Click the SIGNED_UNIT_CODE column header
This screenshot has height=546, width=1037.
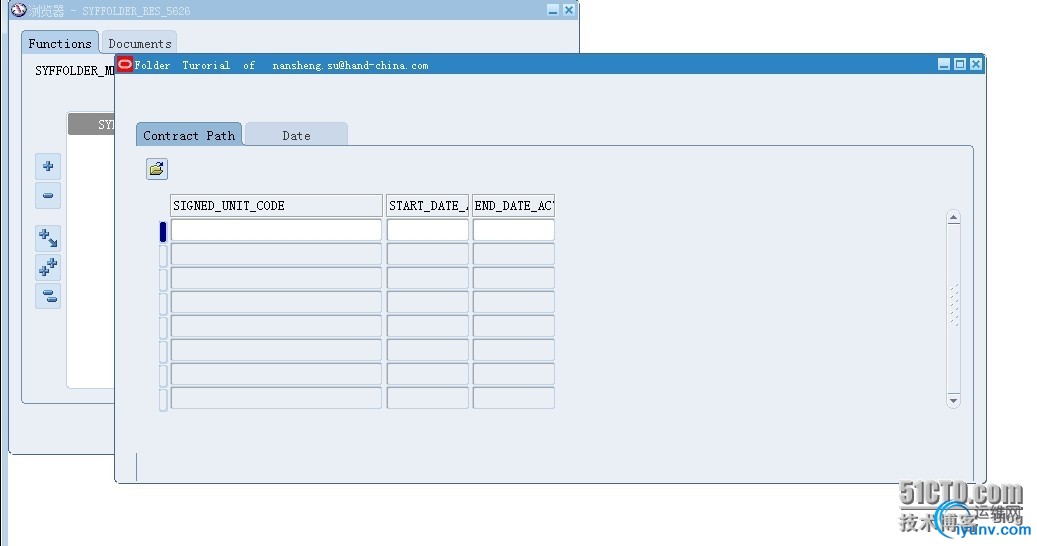pos(276,206)
